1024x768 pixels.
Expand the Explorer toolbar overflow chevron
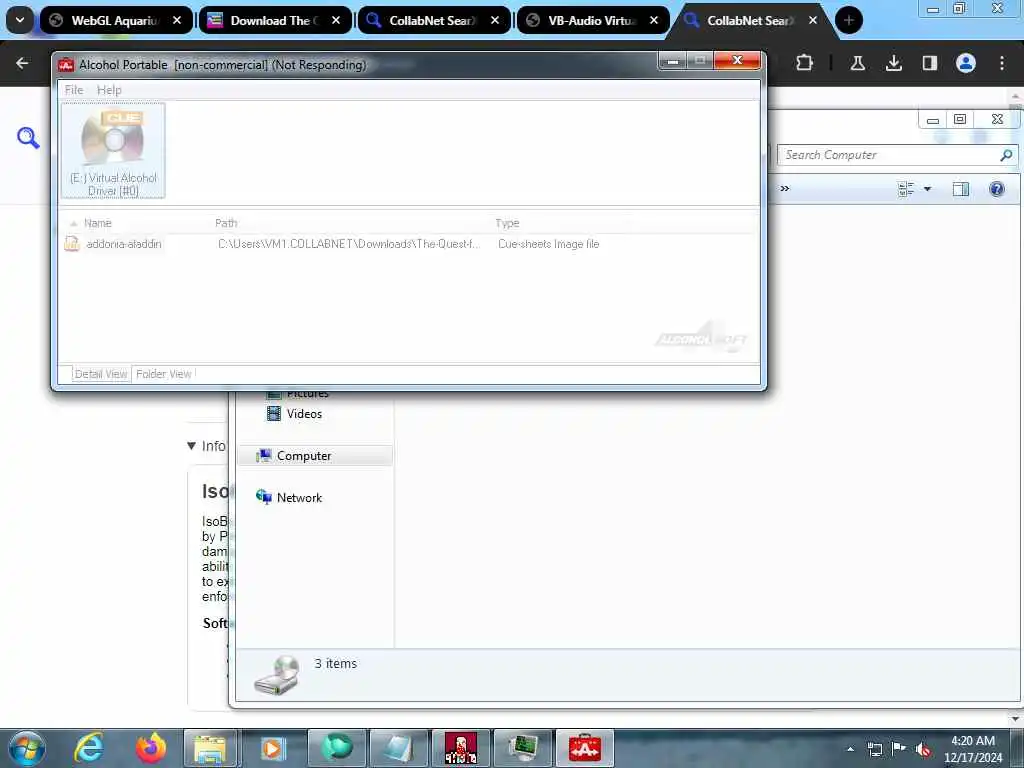pyautogui.click(x=785, y=189)
